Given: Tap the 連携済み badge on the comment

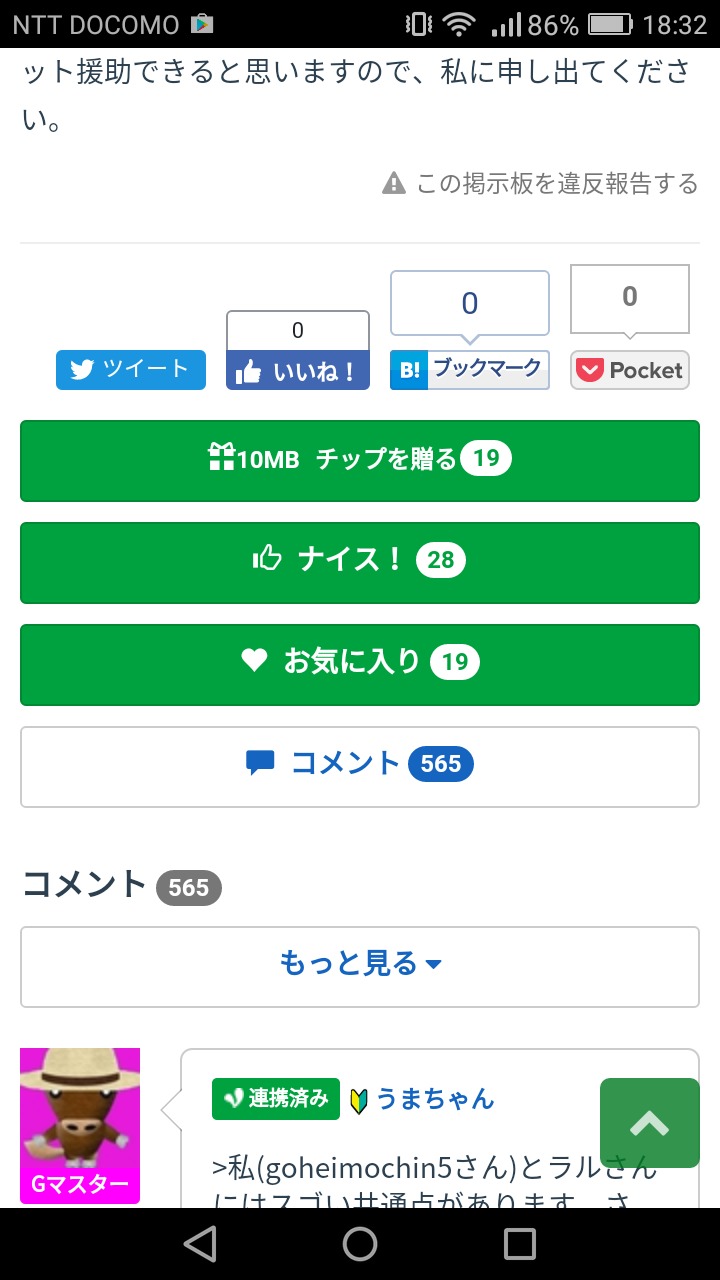Looking at the screenshot, I should (276, 1099).
